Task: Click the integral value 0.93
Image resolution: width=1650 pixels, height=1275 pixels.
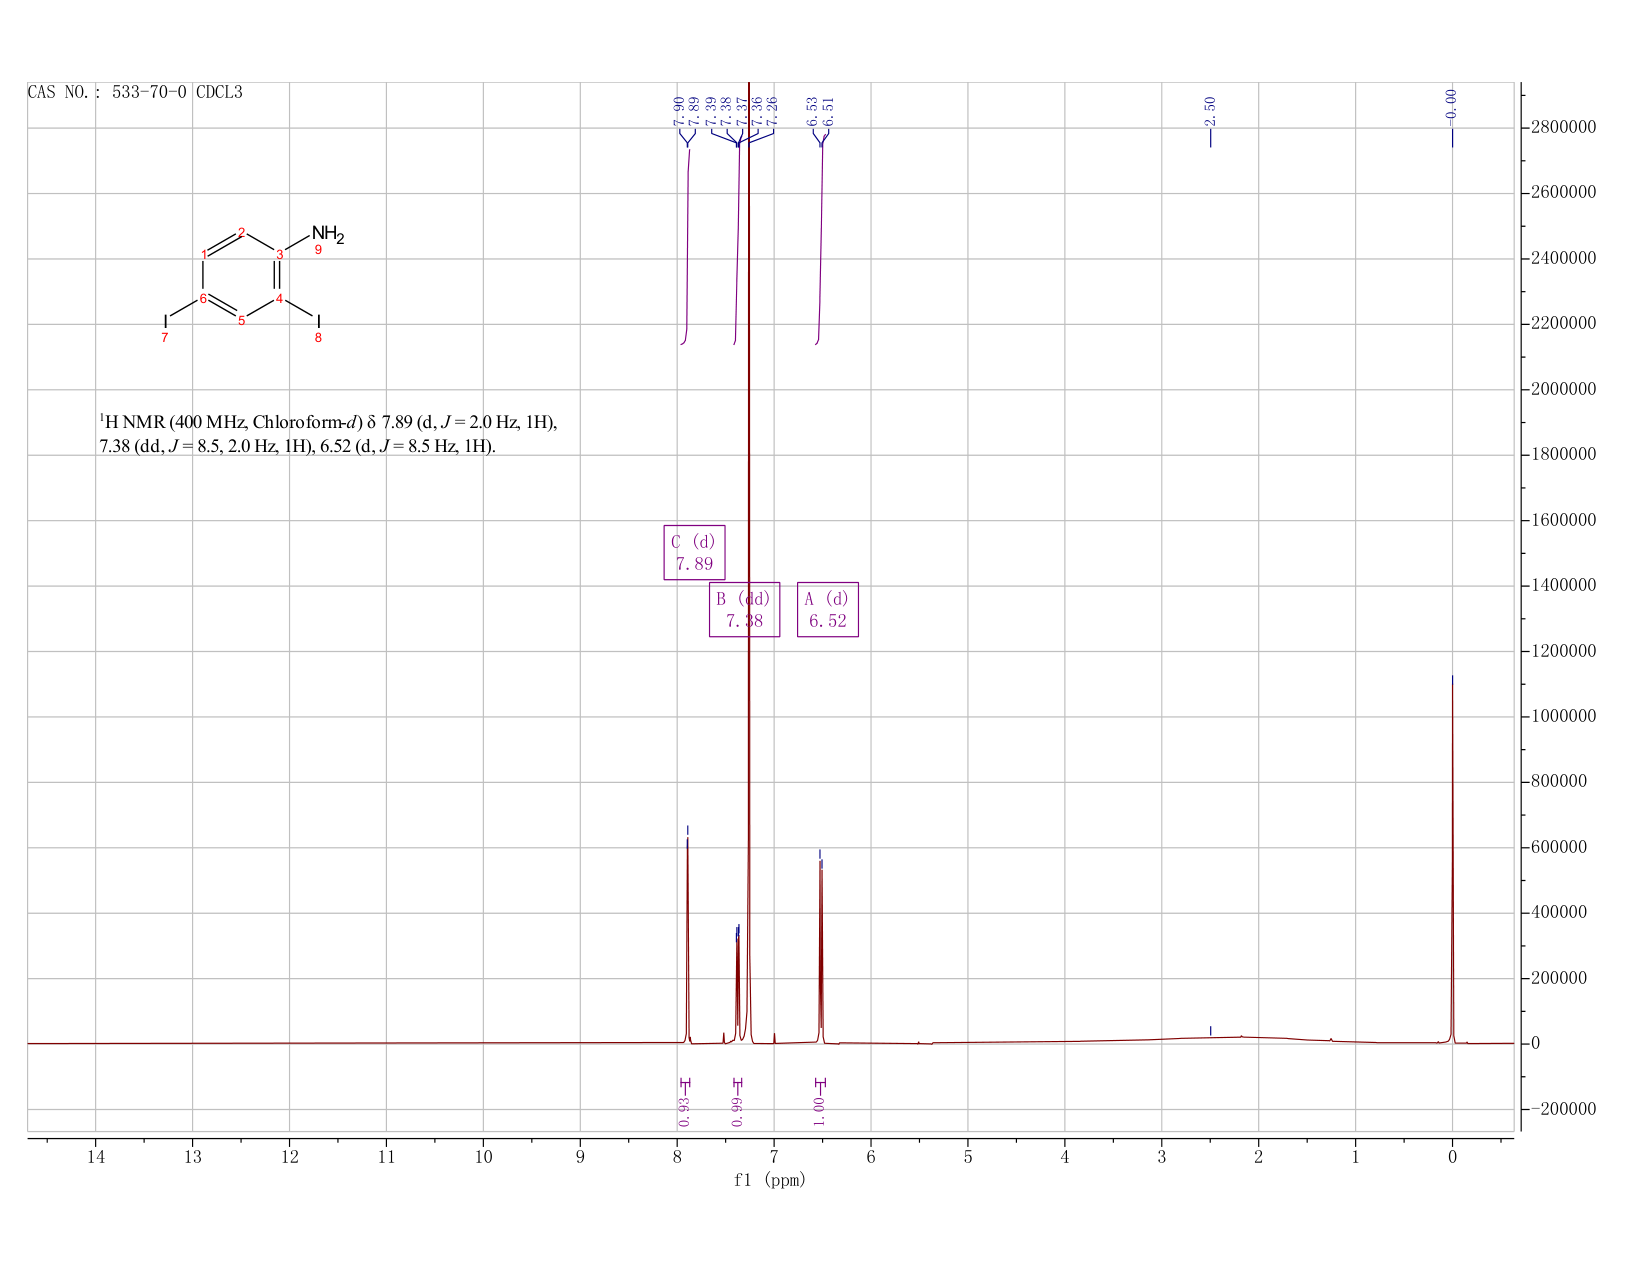Action: [x=684, y=1111]
